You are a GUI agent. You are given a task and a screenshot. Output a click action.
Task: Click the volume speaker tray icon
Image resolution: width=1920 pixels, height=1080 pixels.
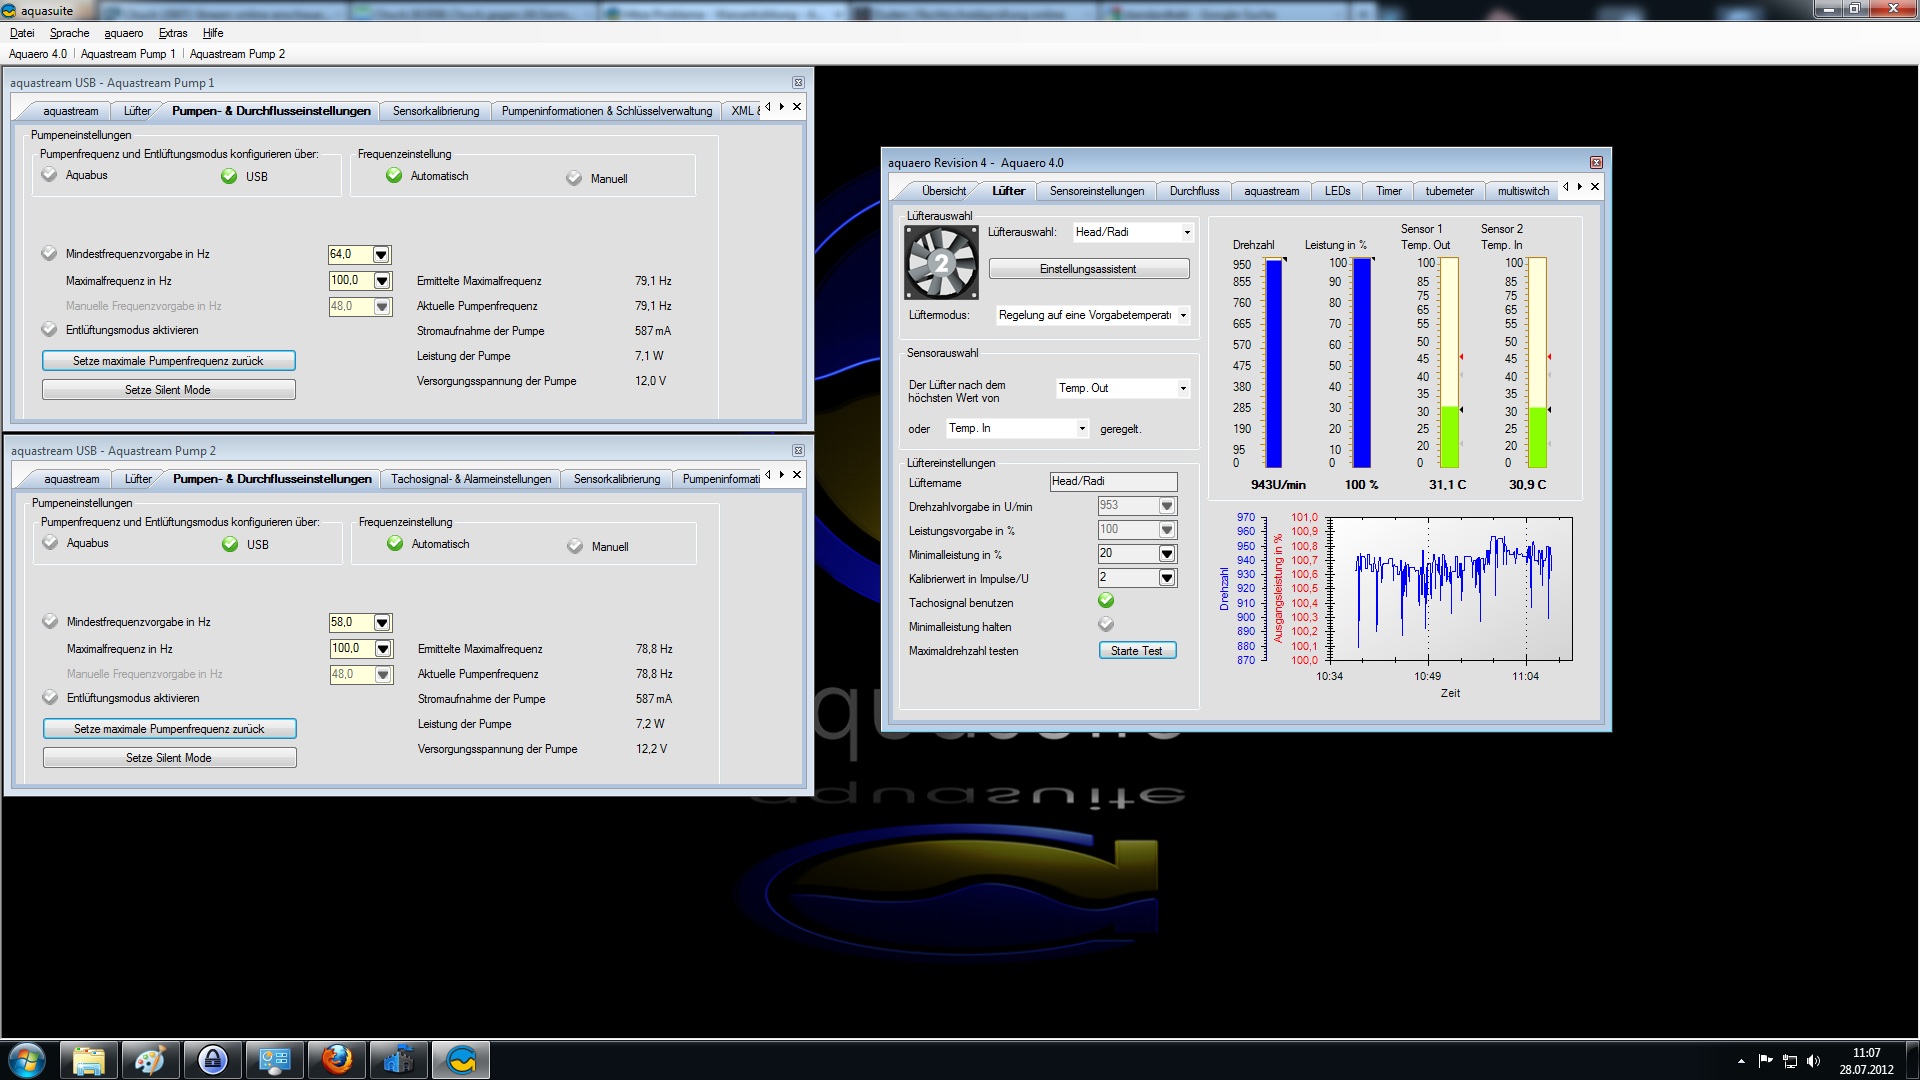pos(1814,1061)
